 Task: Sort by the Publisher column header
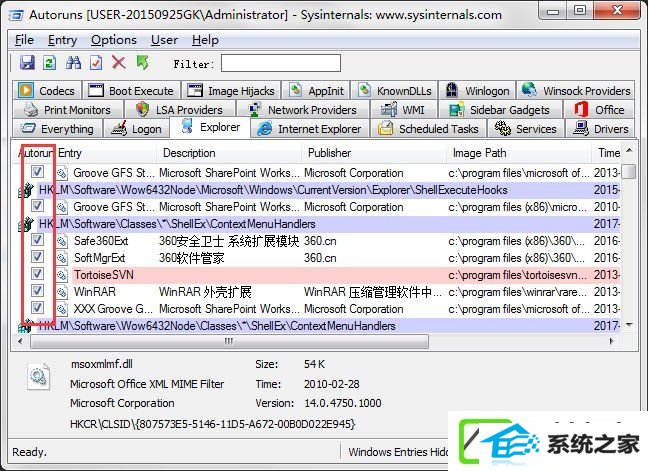coord(374,153)
